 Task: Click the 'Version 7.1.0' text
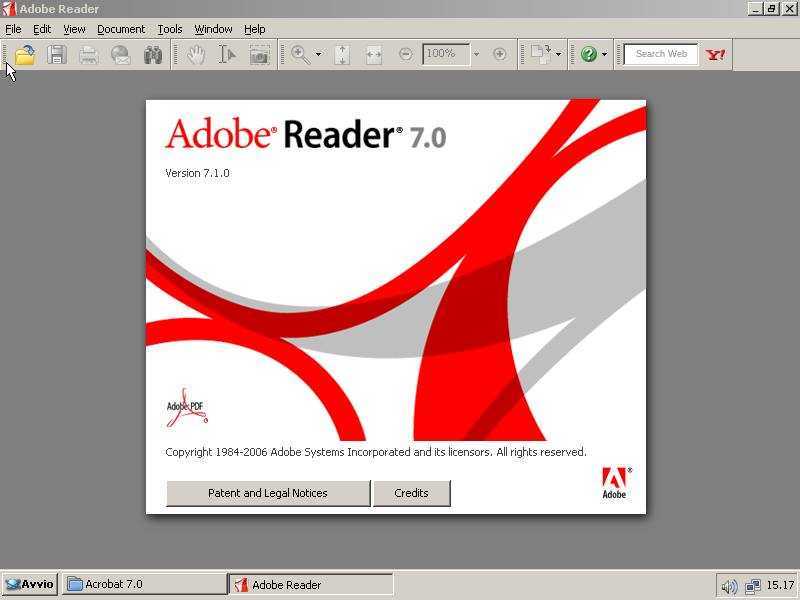click(197, 173)
